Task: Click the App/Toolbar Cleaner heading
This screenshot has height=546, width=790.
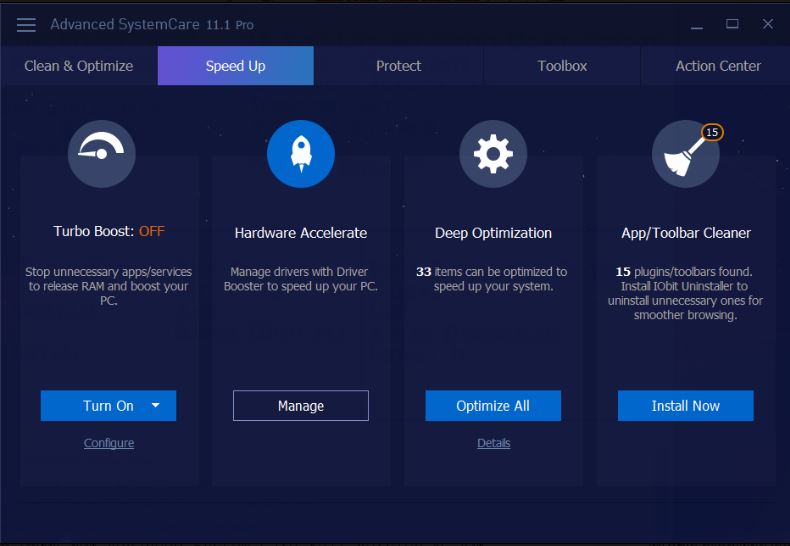Action: pos(686,233)
